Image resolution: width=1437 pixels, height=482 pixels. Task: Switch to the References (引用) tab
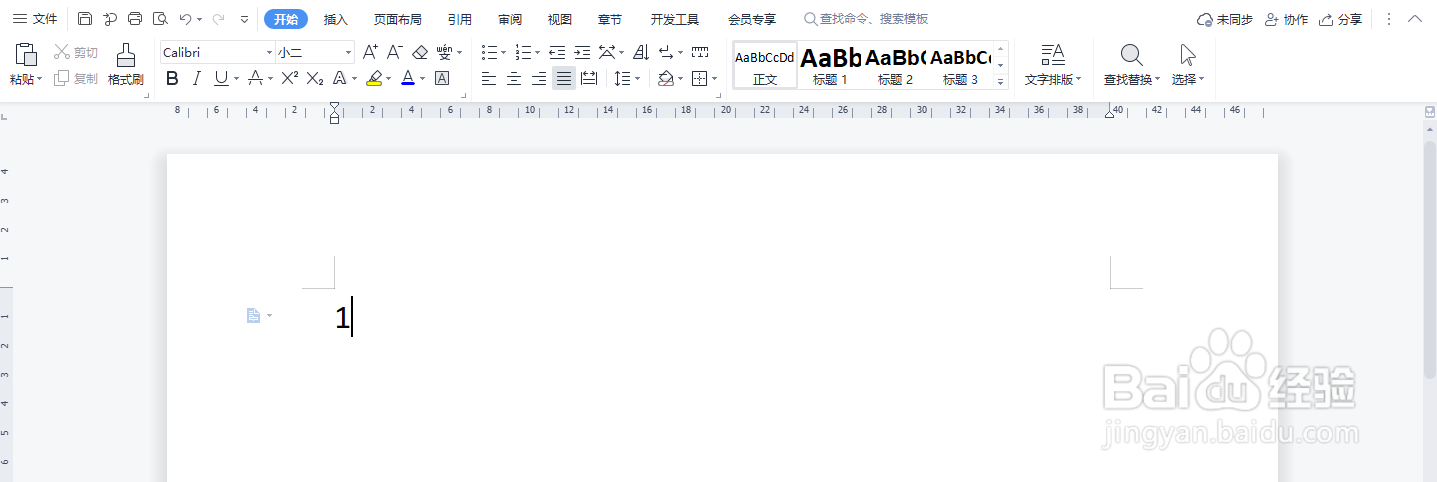coord(460,19)
